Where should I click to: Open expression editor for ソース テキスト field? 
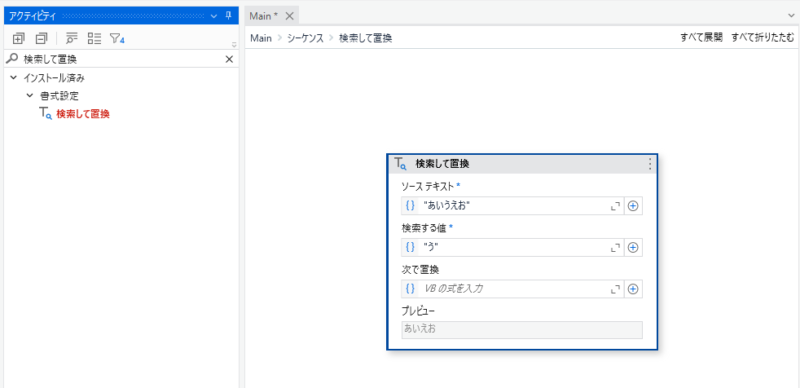615,206
